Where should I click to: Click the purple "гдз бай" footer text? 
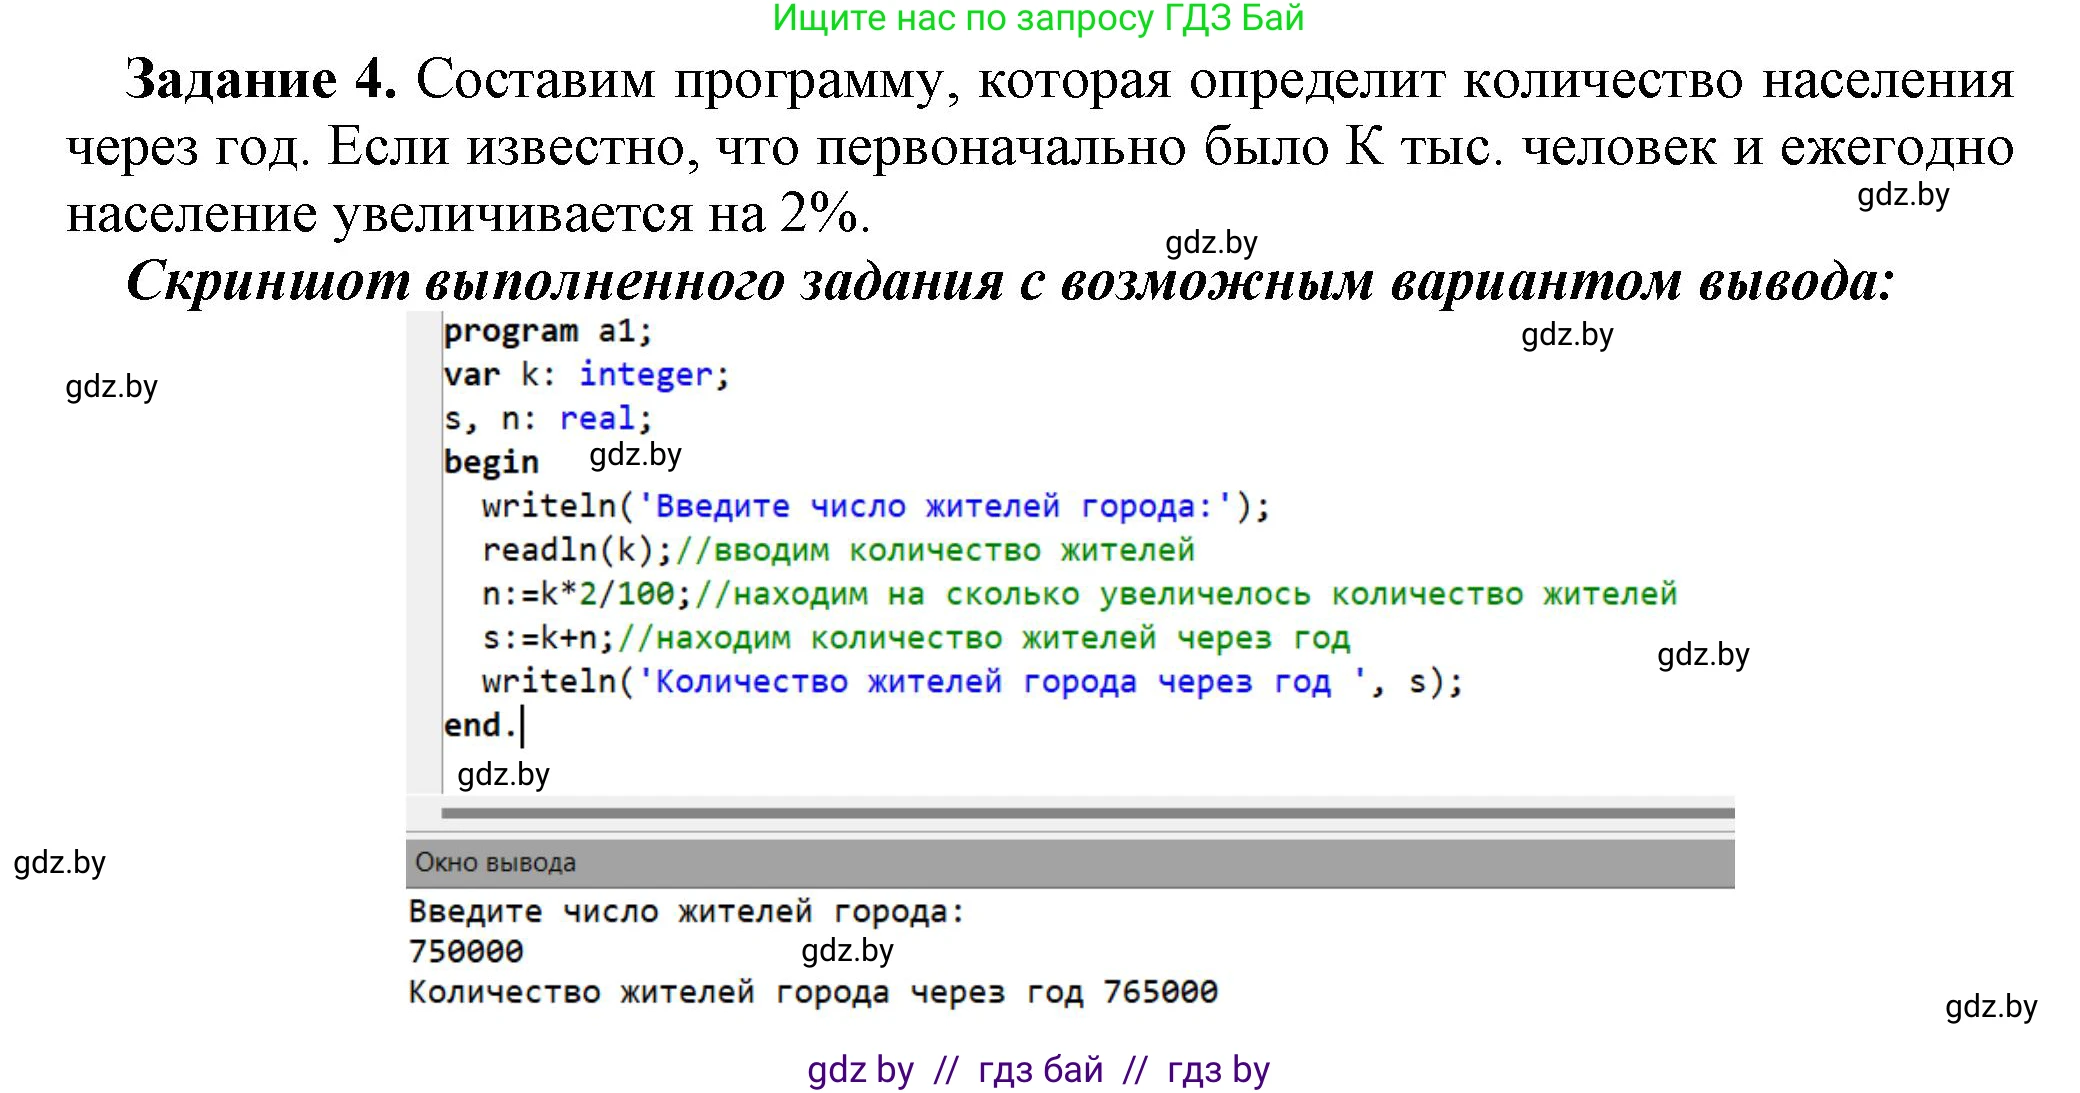(x=1040, y=1069)
